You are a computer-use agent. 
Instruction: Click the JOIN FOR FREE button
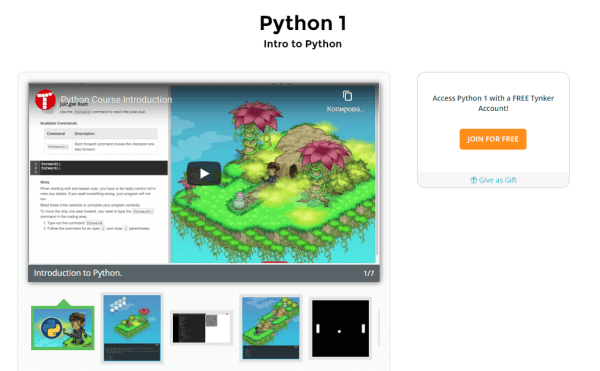(493, 139)
